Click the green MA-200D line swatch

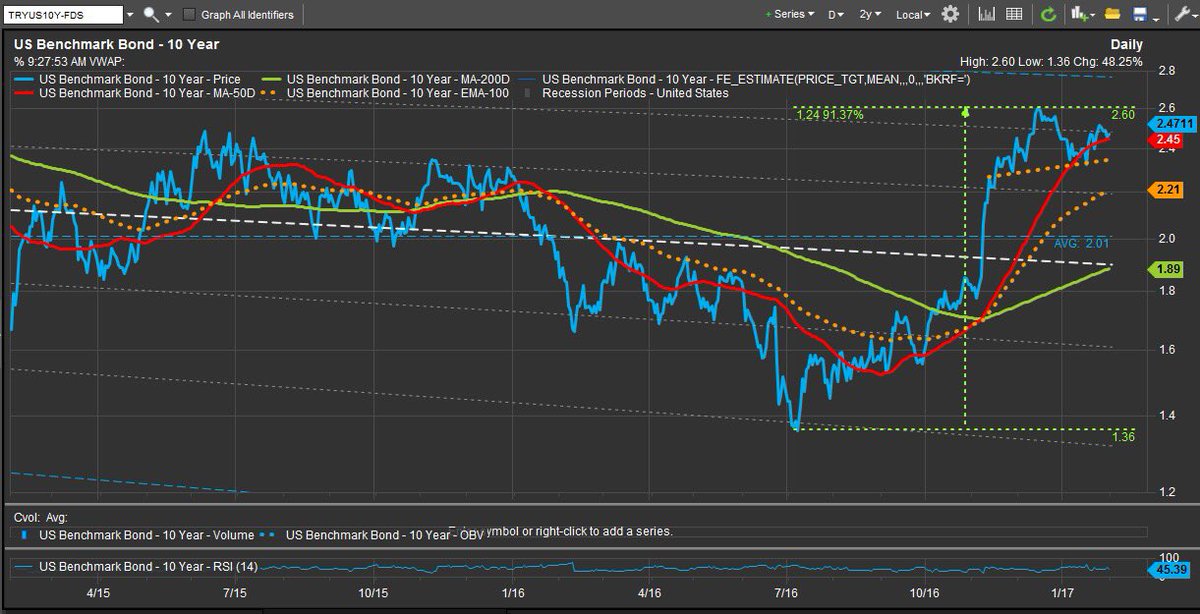pyautogui.click(x=270, y=78)
